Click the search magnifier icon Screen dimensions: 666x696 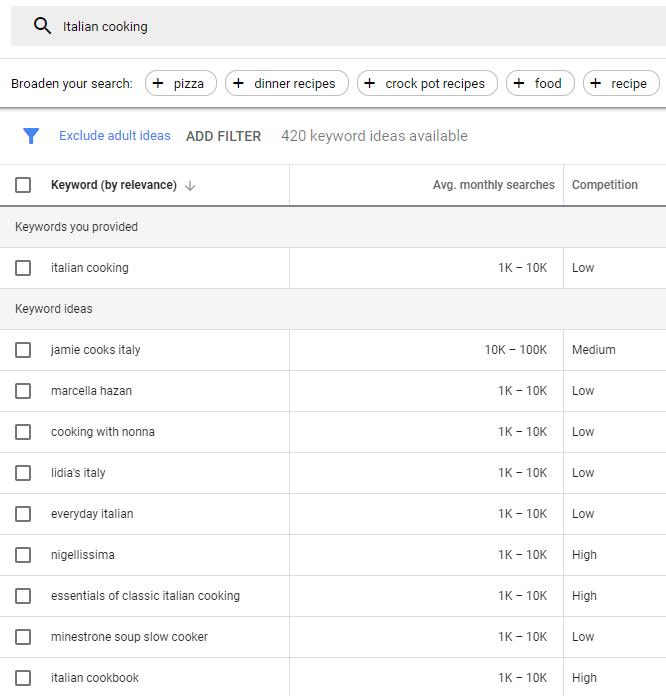click(x=42, y=26)
